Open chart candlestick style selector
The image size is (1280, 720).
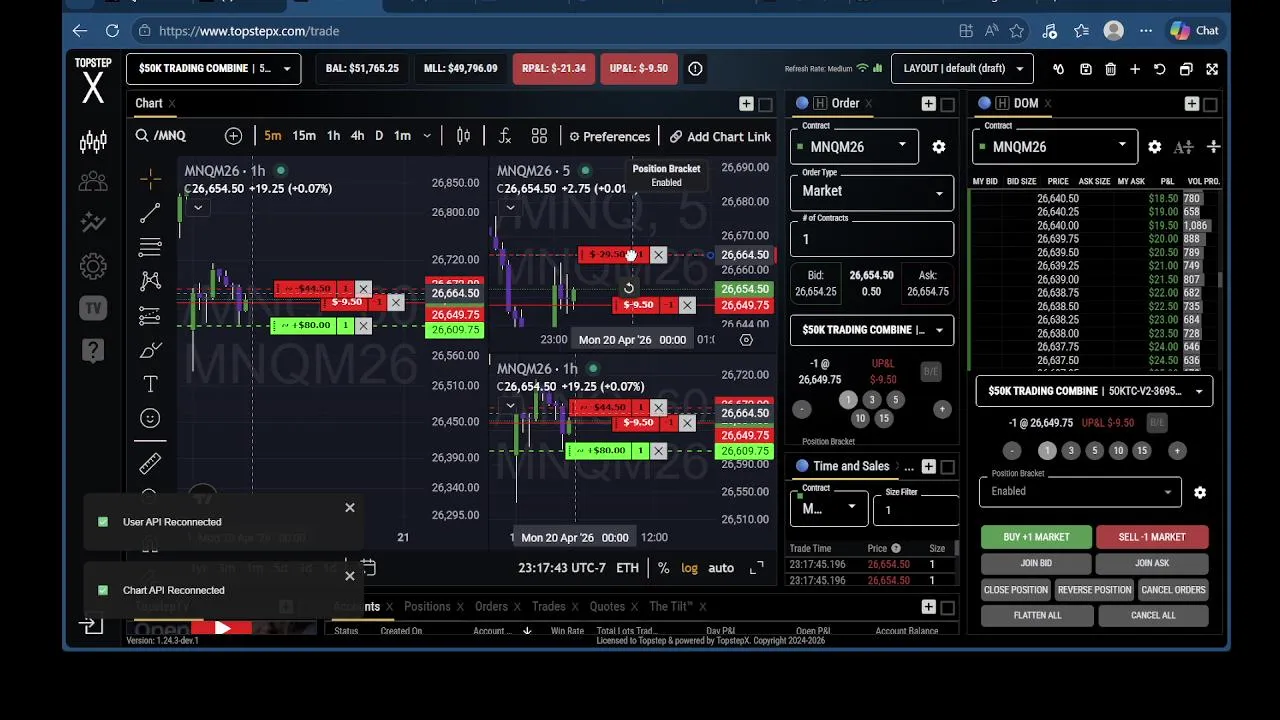[x=463, y=136]
